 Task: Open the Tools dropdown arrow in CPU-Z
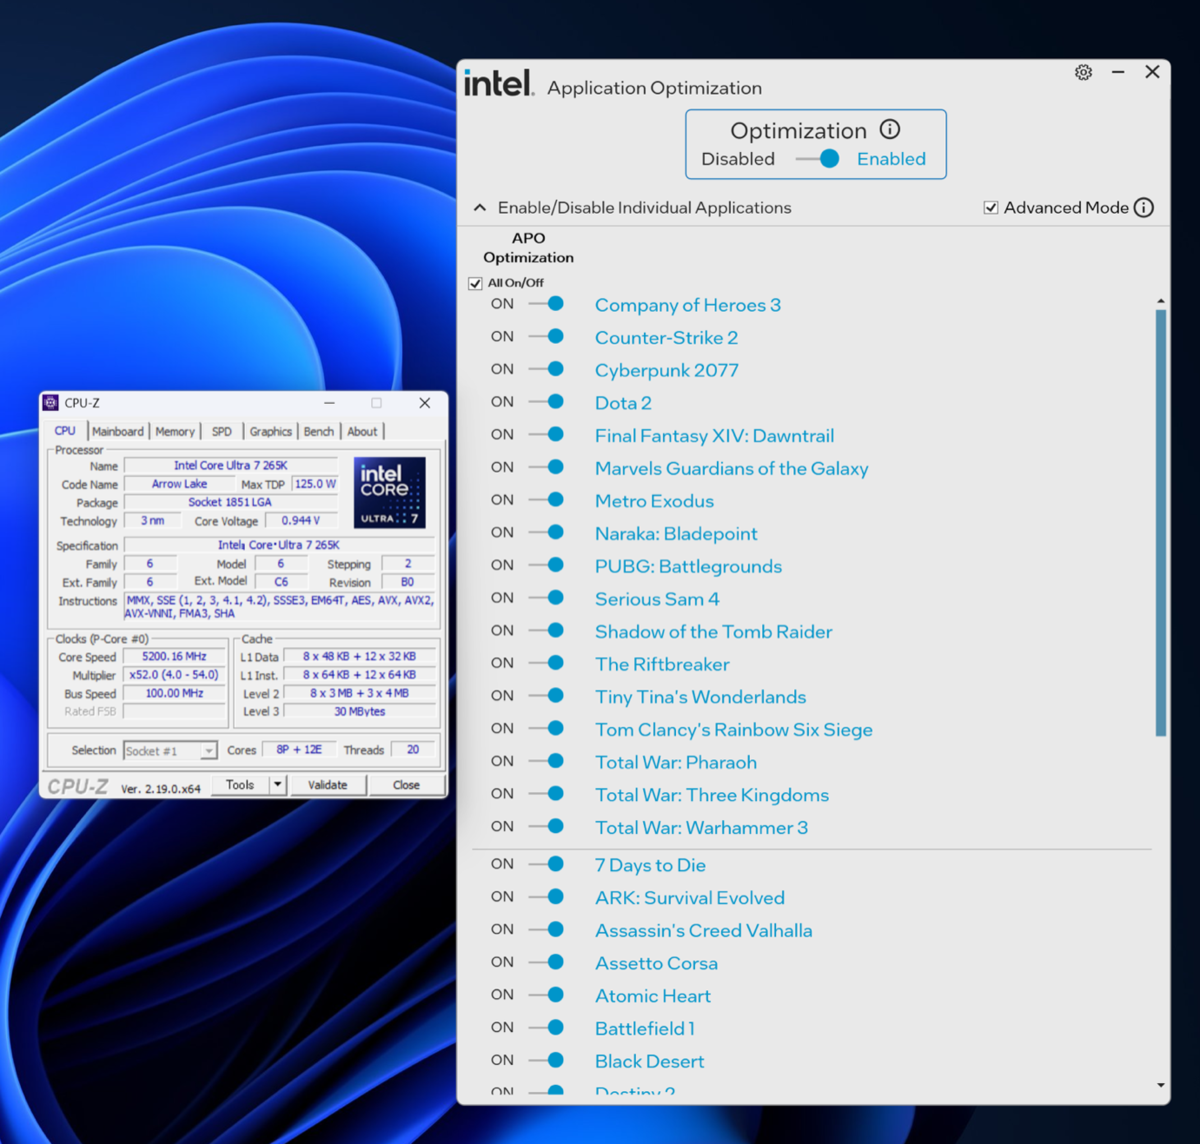[x=277, y=784]
